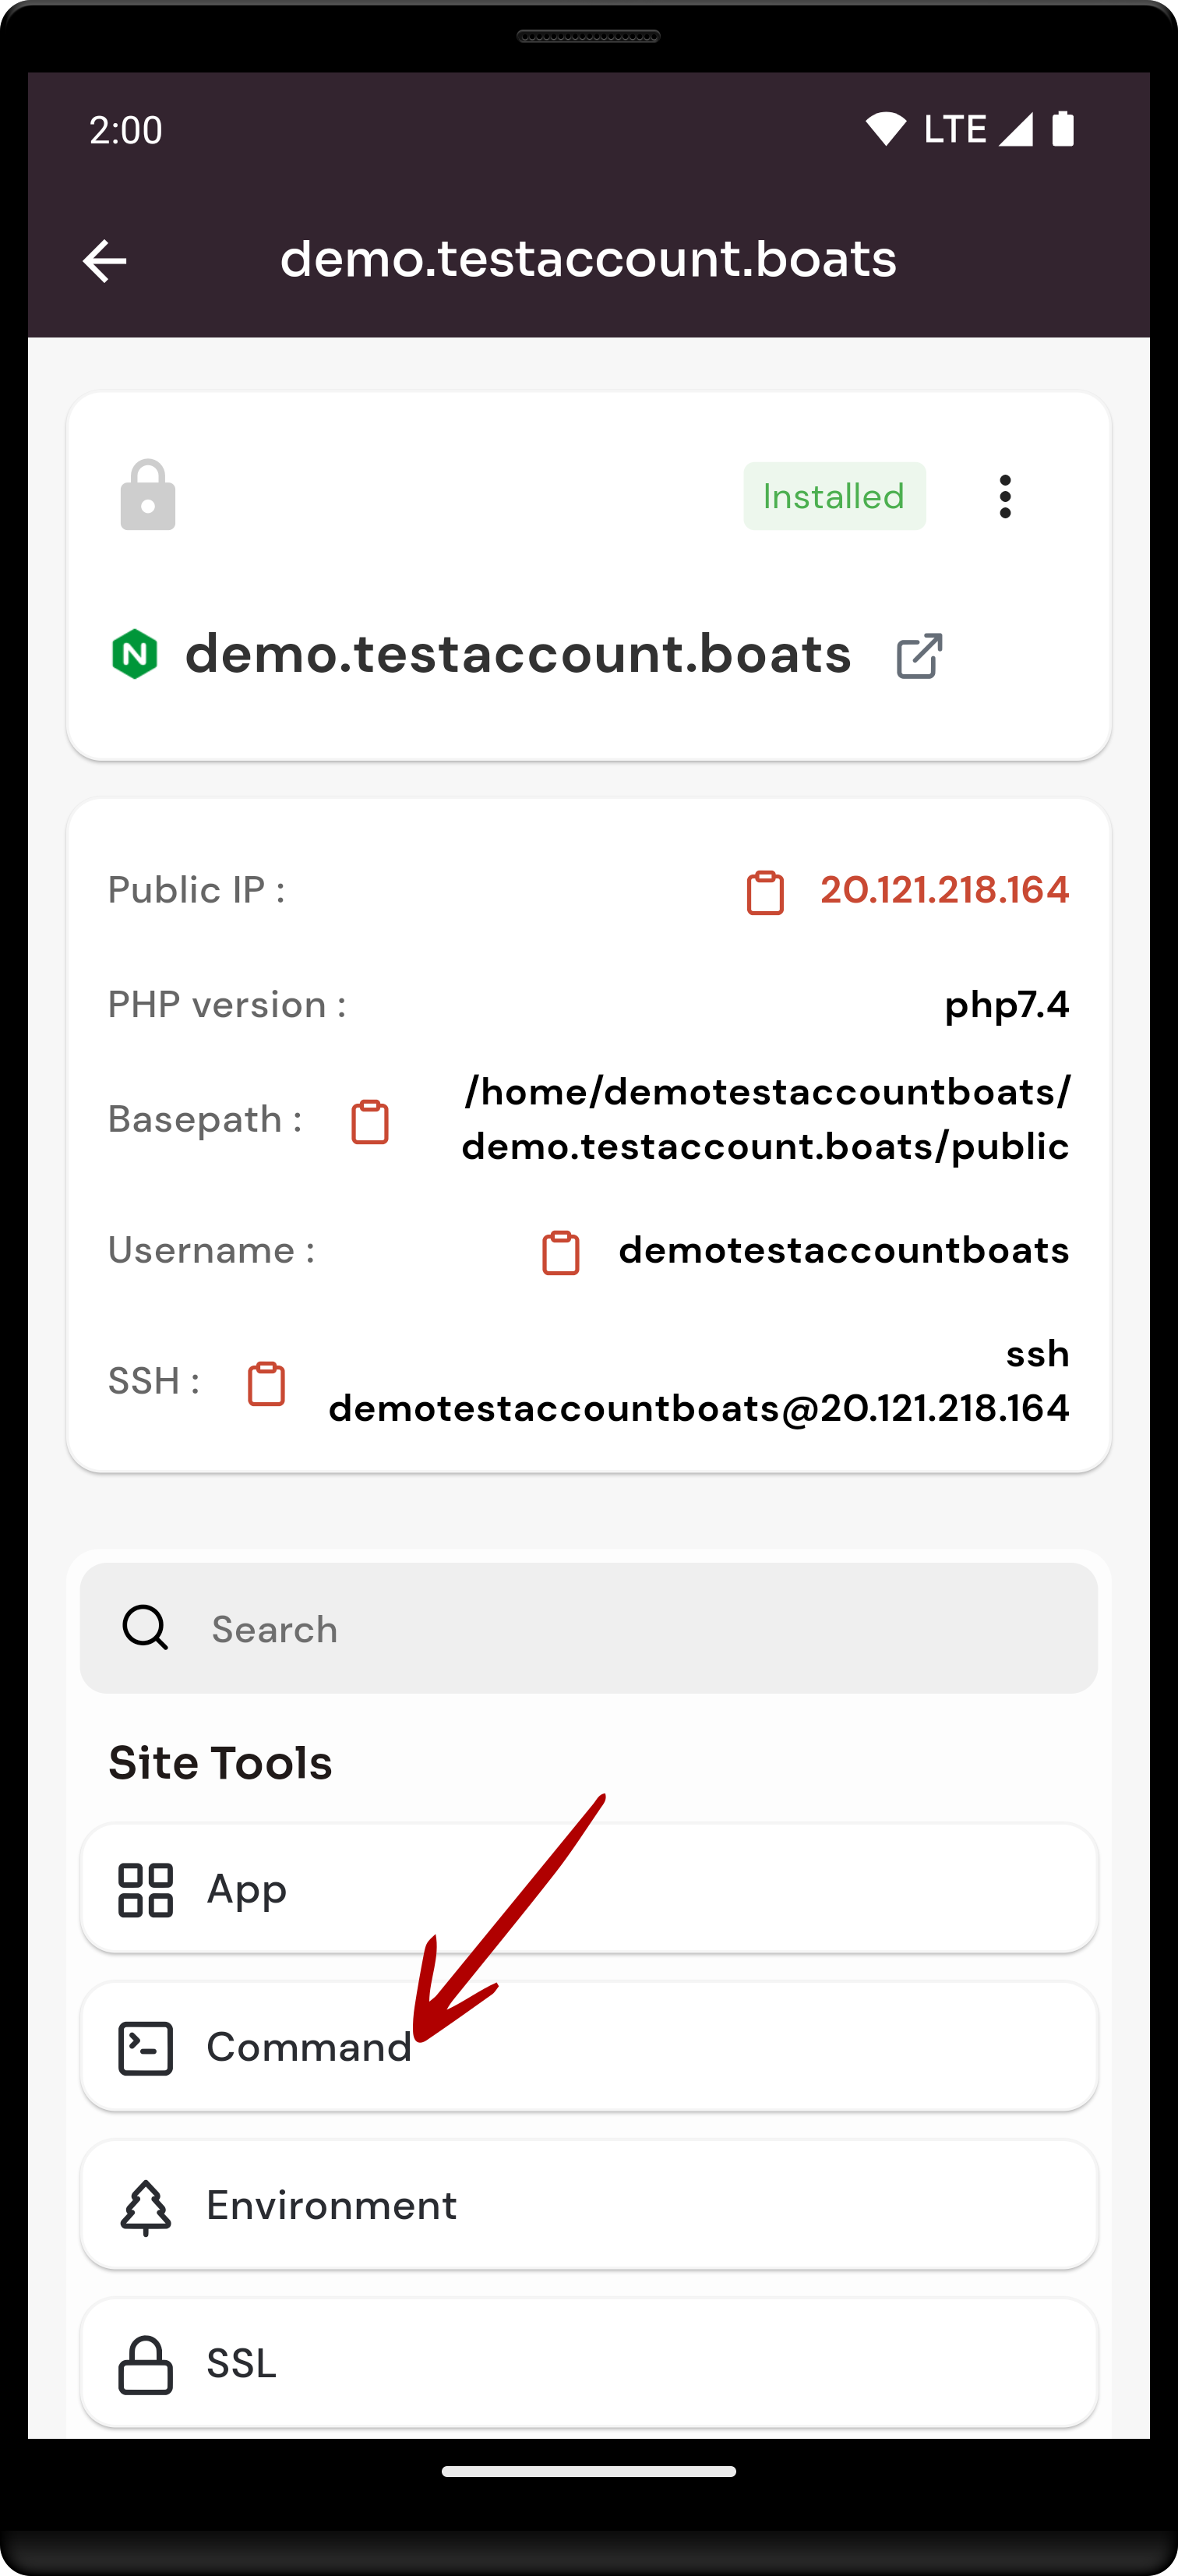Tap the App grid icon
Image resolution: width=1178 pixels, height=2576 pixels.
146,1889
